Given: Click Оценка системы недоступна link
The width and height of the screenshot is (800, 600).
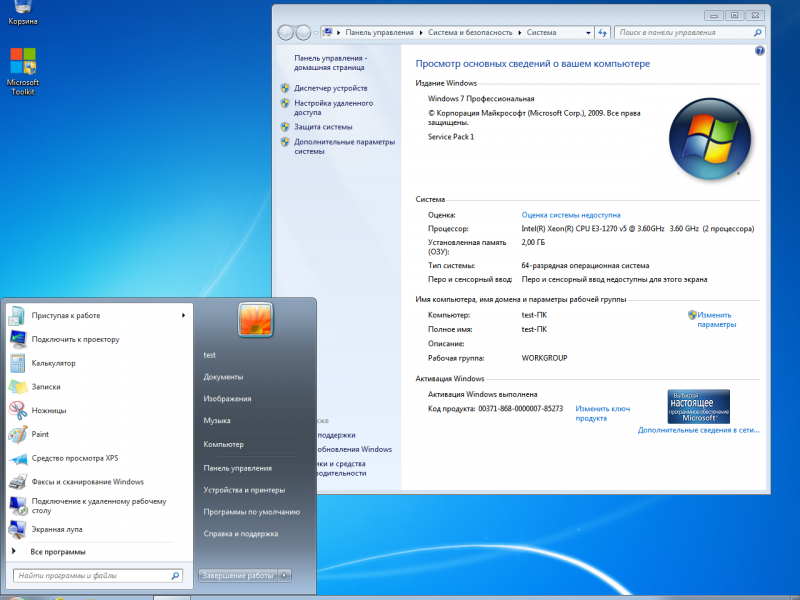Looking at the screenshot, I should coord(571,215).
